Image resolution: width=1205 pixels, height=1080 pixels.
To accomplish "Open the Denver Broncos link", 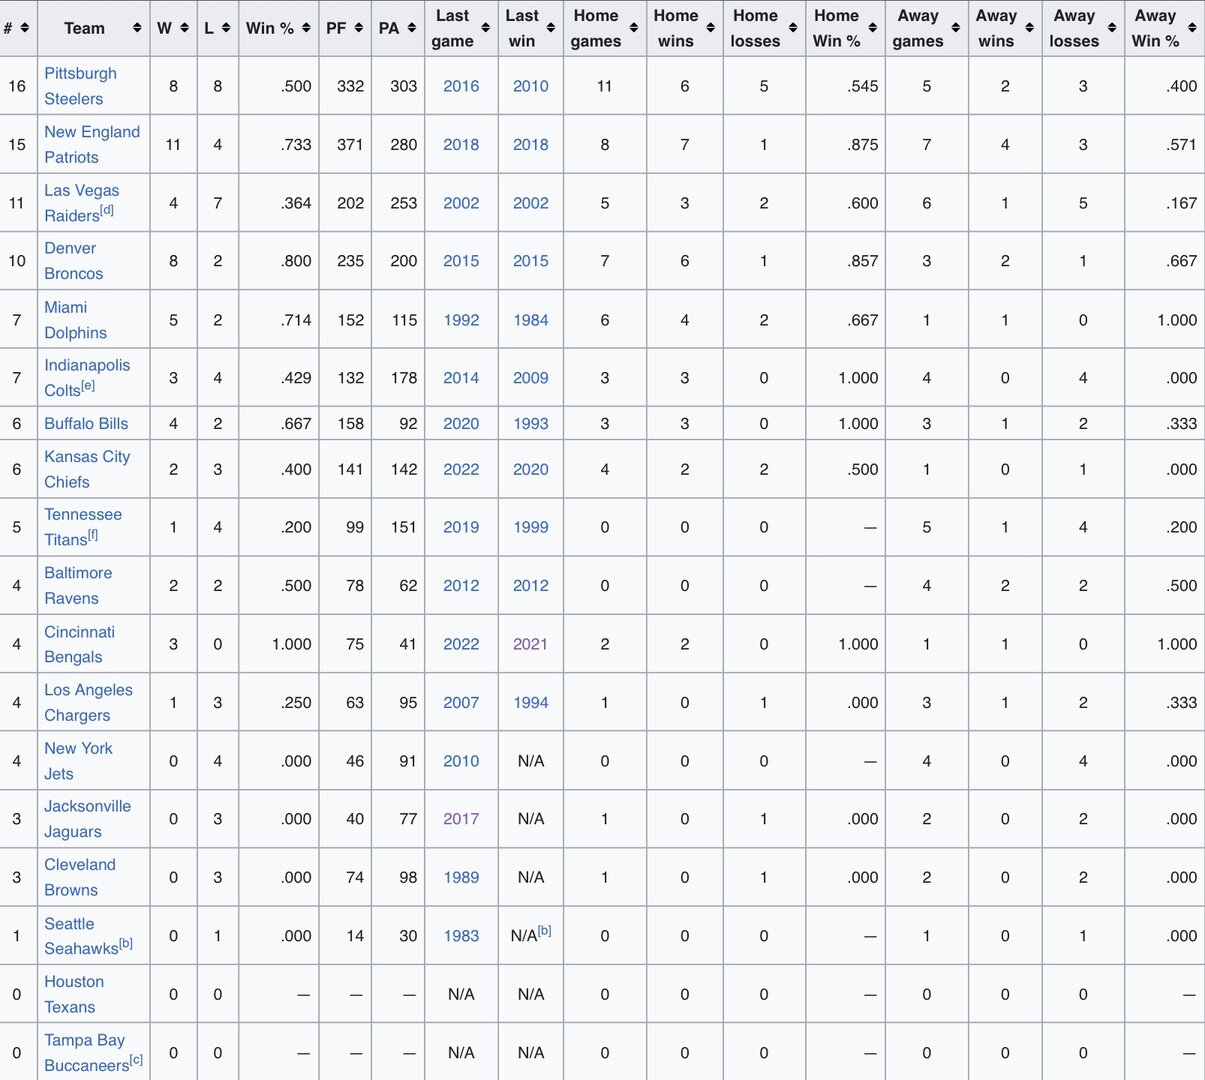I will [73, 261].
